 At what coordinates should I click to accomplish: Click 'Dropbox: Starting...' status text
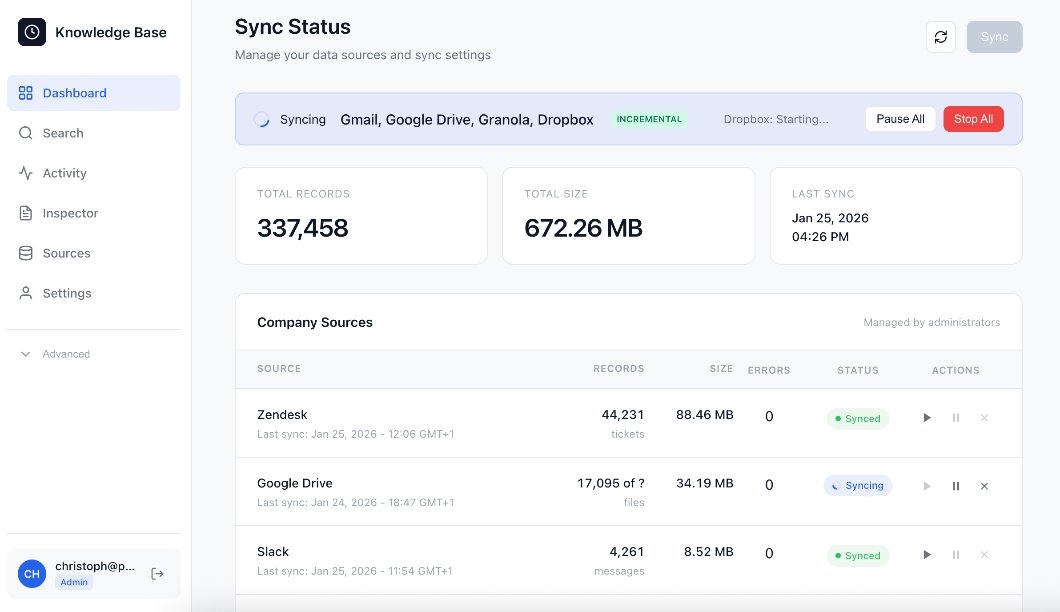pyautogui.click(x=776, y=119)
